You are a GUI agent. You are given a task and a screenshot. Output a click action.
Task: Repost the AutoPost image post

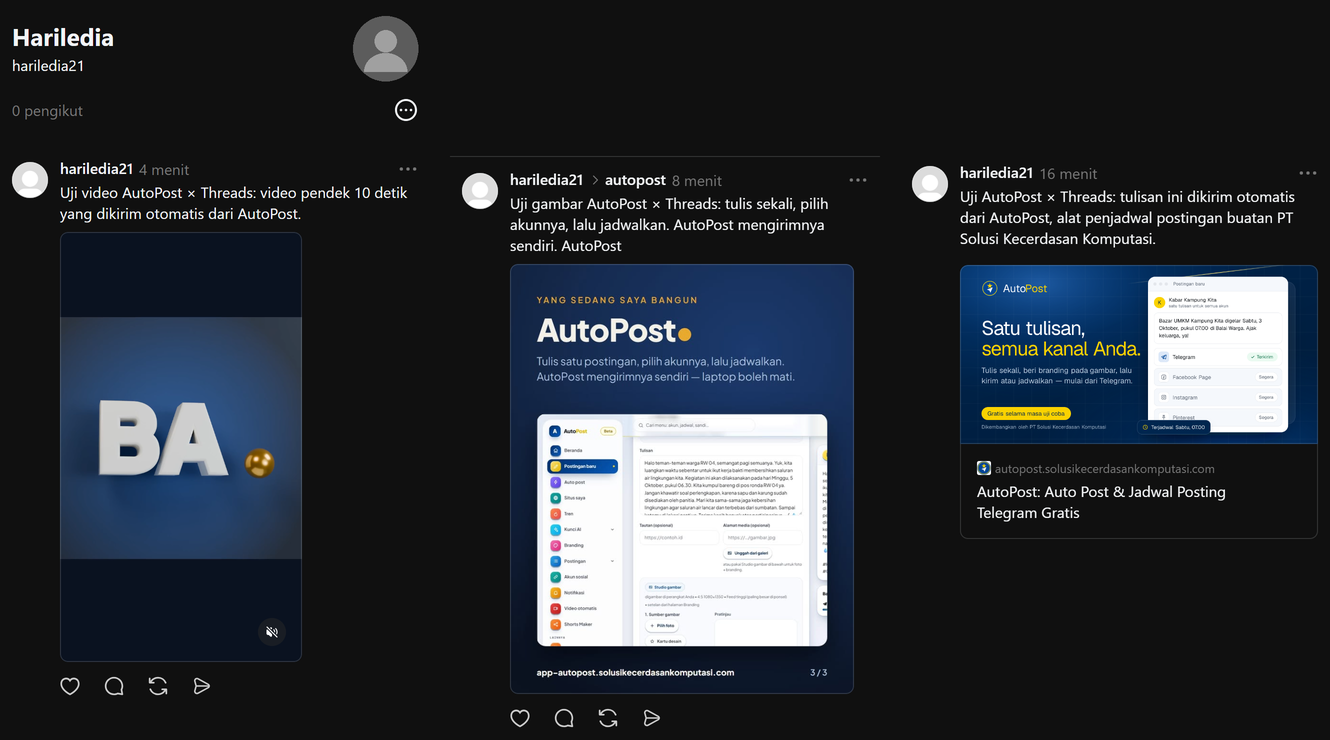coord(608,718)
